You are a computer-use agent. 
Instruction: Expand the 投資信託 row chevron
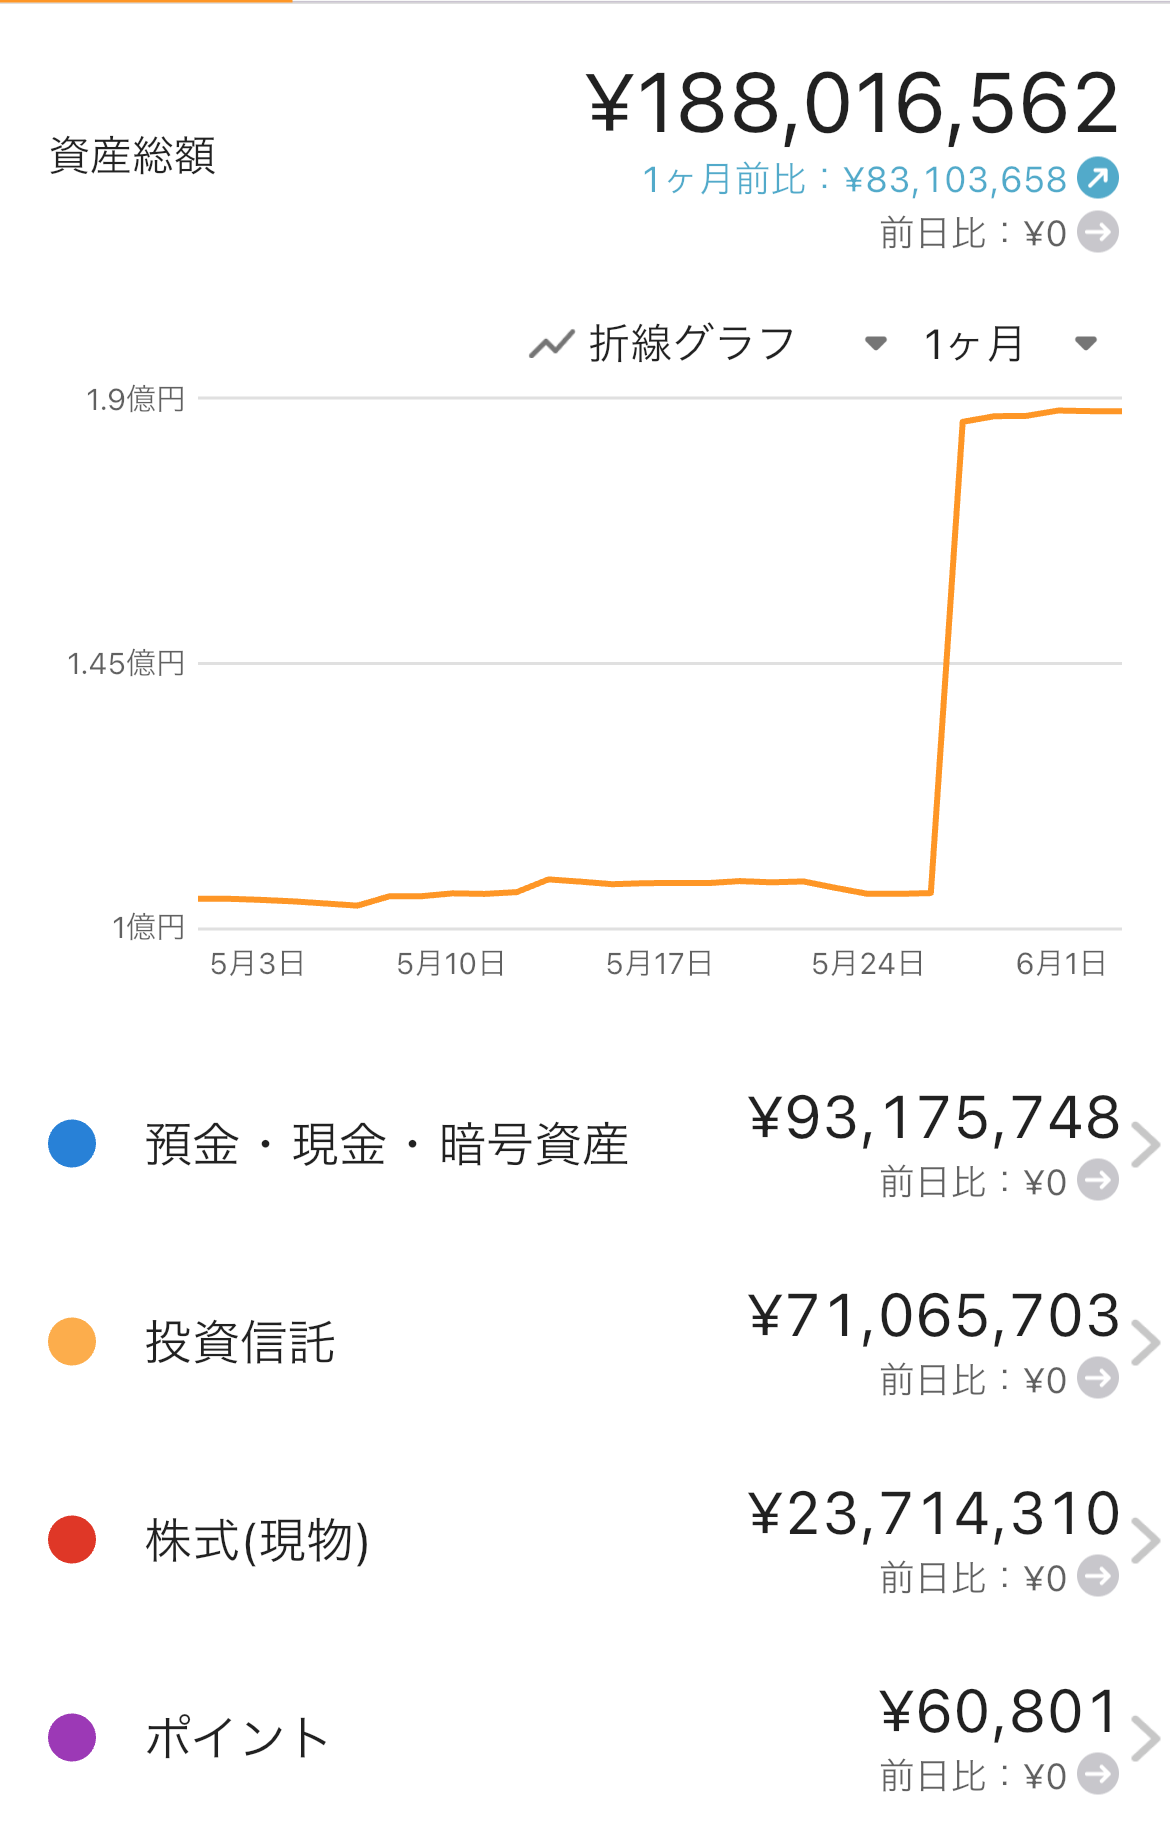pyautogui.click(x=1146, y=1343)
